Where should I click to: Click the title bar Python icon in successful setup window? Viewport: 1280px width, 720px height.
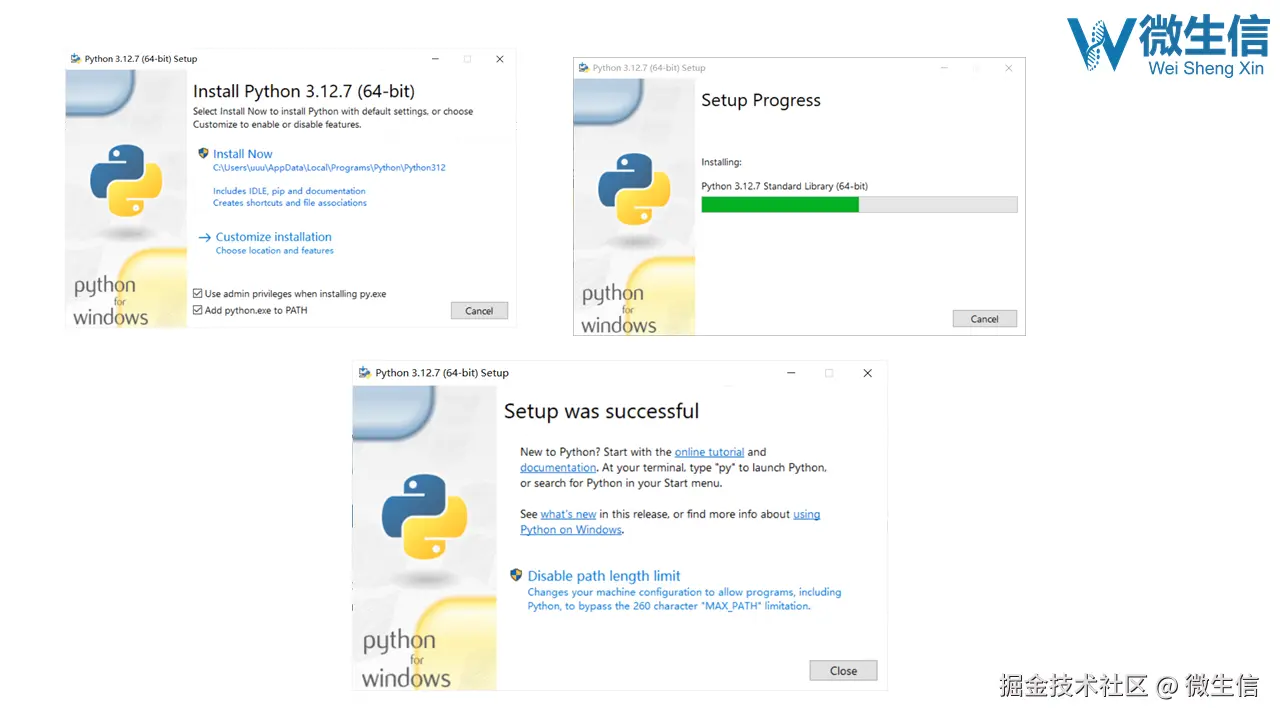365,373
